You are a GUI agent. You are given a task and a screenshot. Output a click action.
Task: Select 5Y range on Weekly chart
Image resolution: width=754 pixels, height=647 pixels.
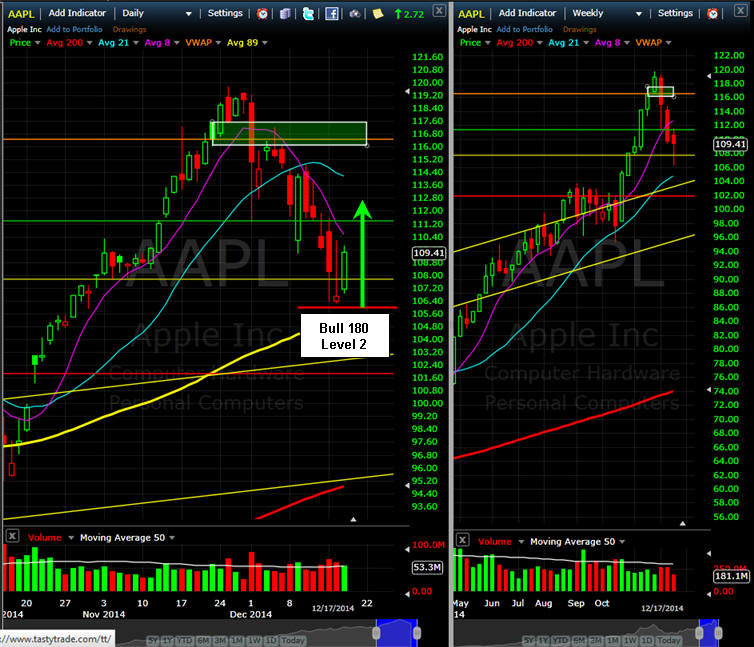[x=528, y=640]
